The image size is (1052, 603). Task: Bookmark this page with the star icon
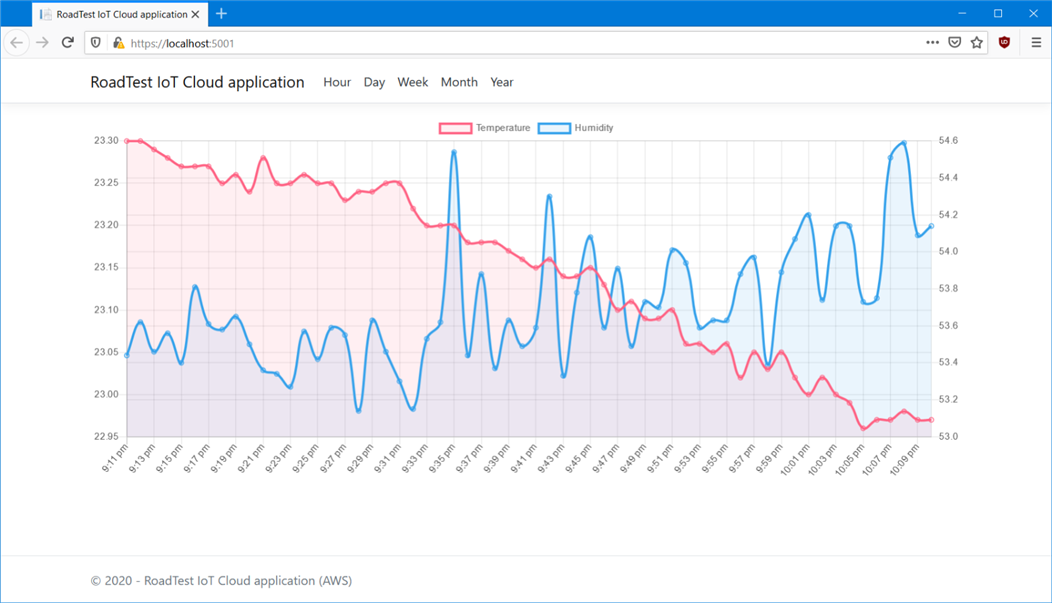pyautogui.click(x=977, y=43)
